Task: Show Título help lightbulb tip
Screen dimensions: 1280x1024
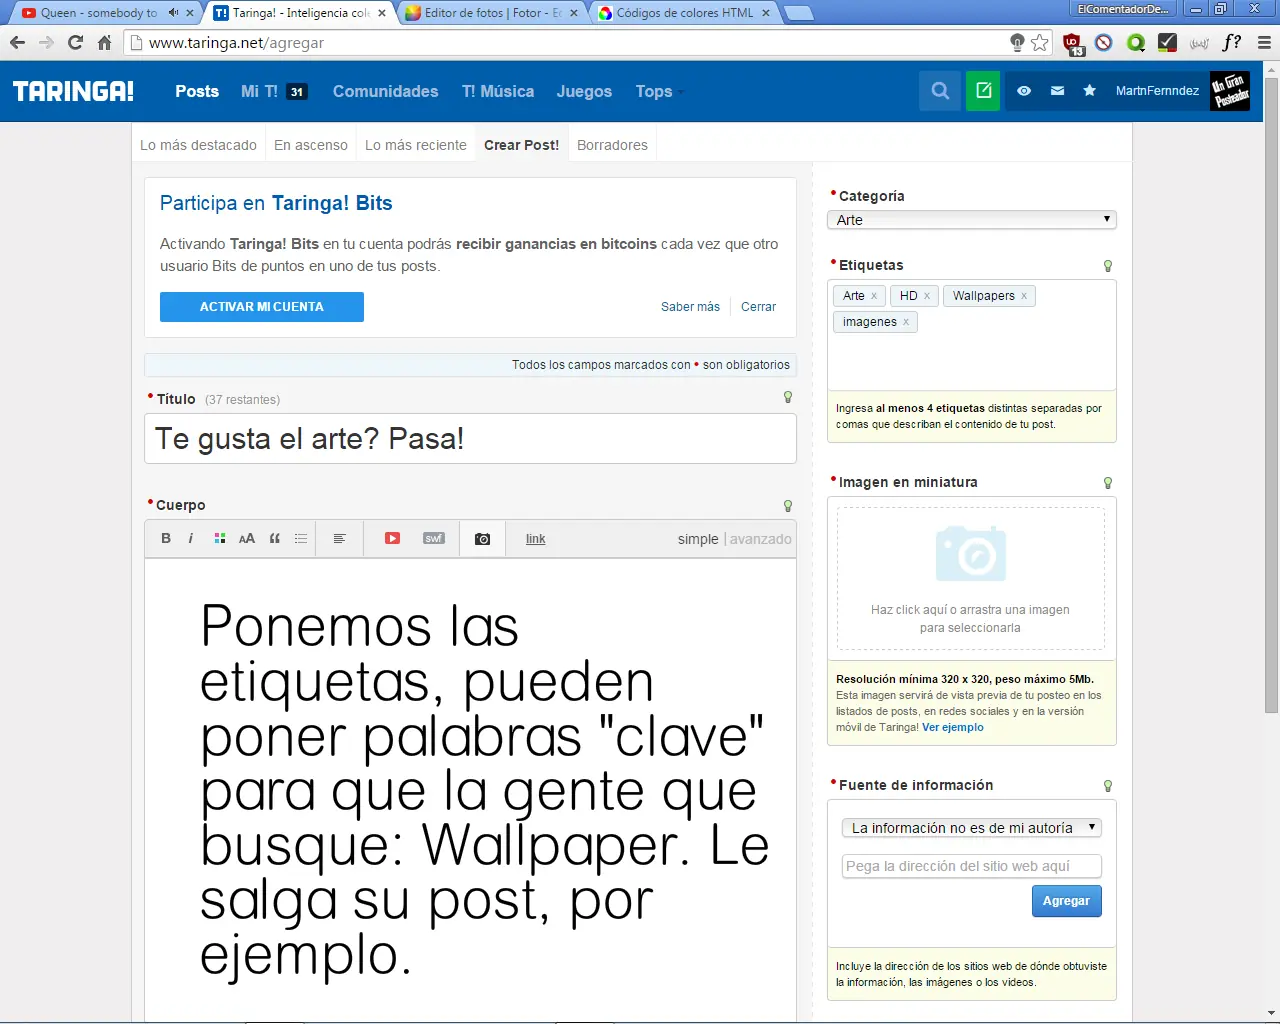Action: coord(788,398)
